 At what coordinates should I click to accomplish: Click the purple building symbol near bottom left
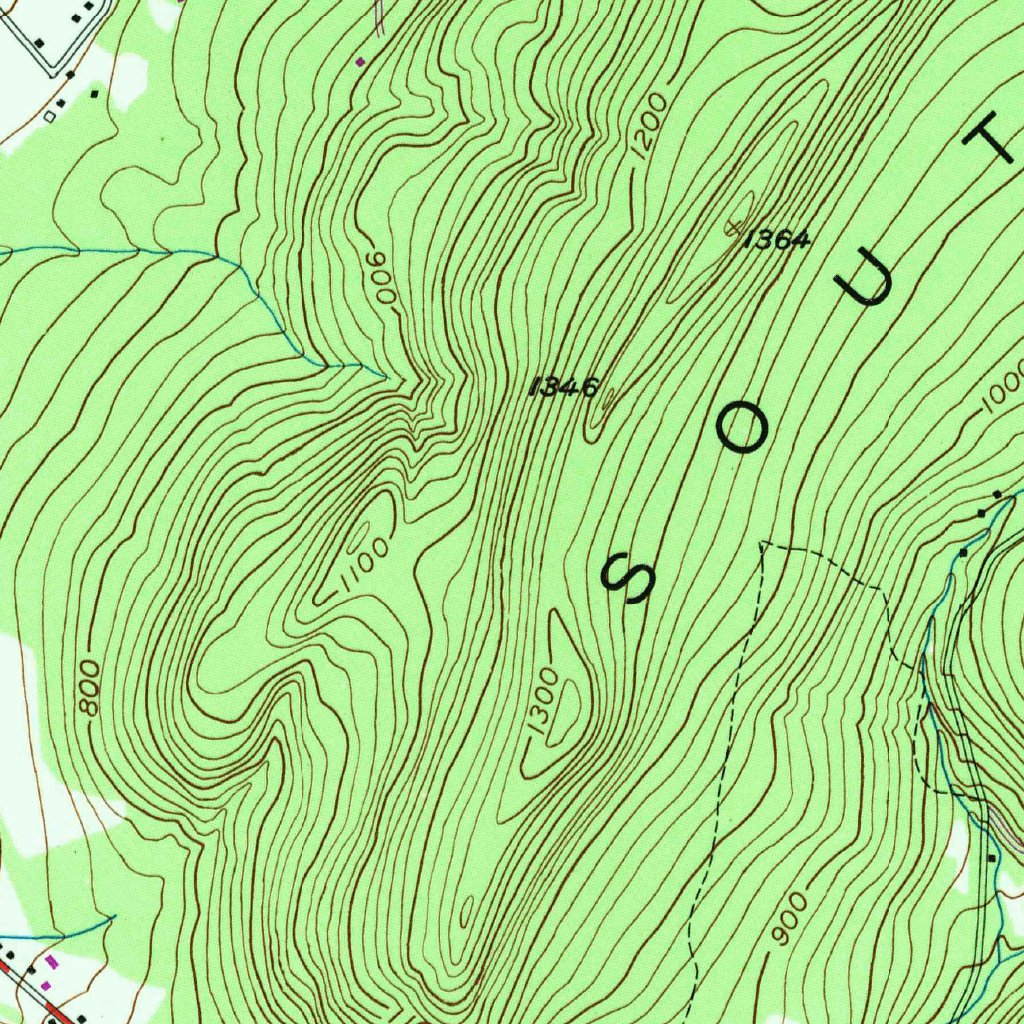pyautogui.click(x=52, y=963)
